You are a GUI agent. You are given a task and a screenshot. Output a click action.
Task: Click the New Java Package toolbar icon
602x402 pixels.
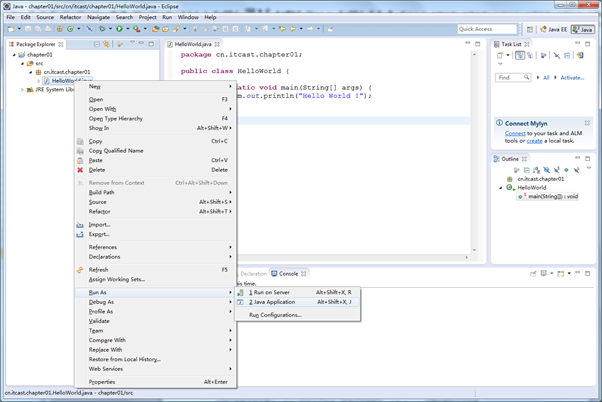pos(60,29)
